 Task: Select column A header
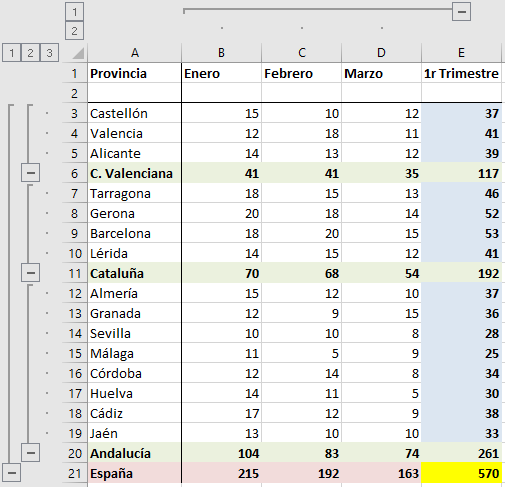click(135, 53)
